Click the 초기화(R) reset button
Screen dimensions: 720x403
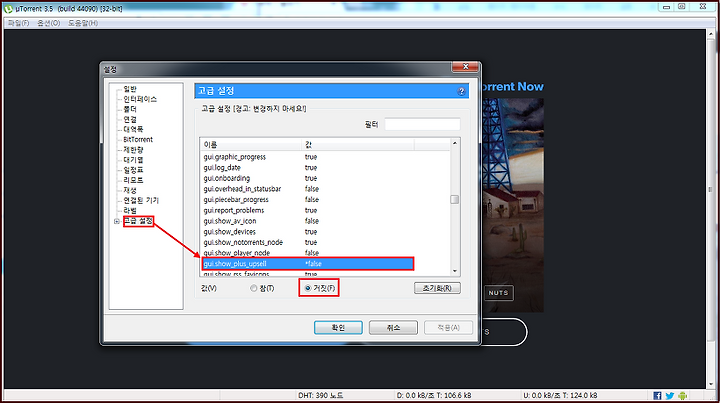(x=437, y=288)
